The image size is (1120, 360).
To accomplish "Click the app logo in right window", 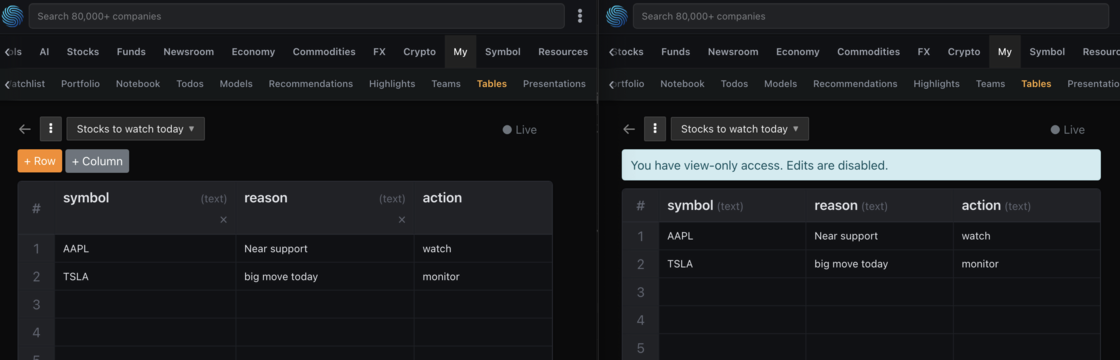I will point(617,16).
